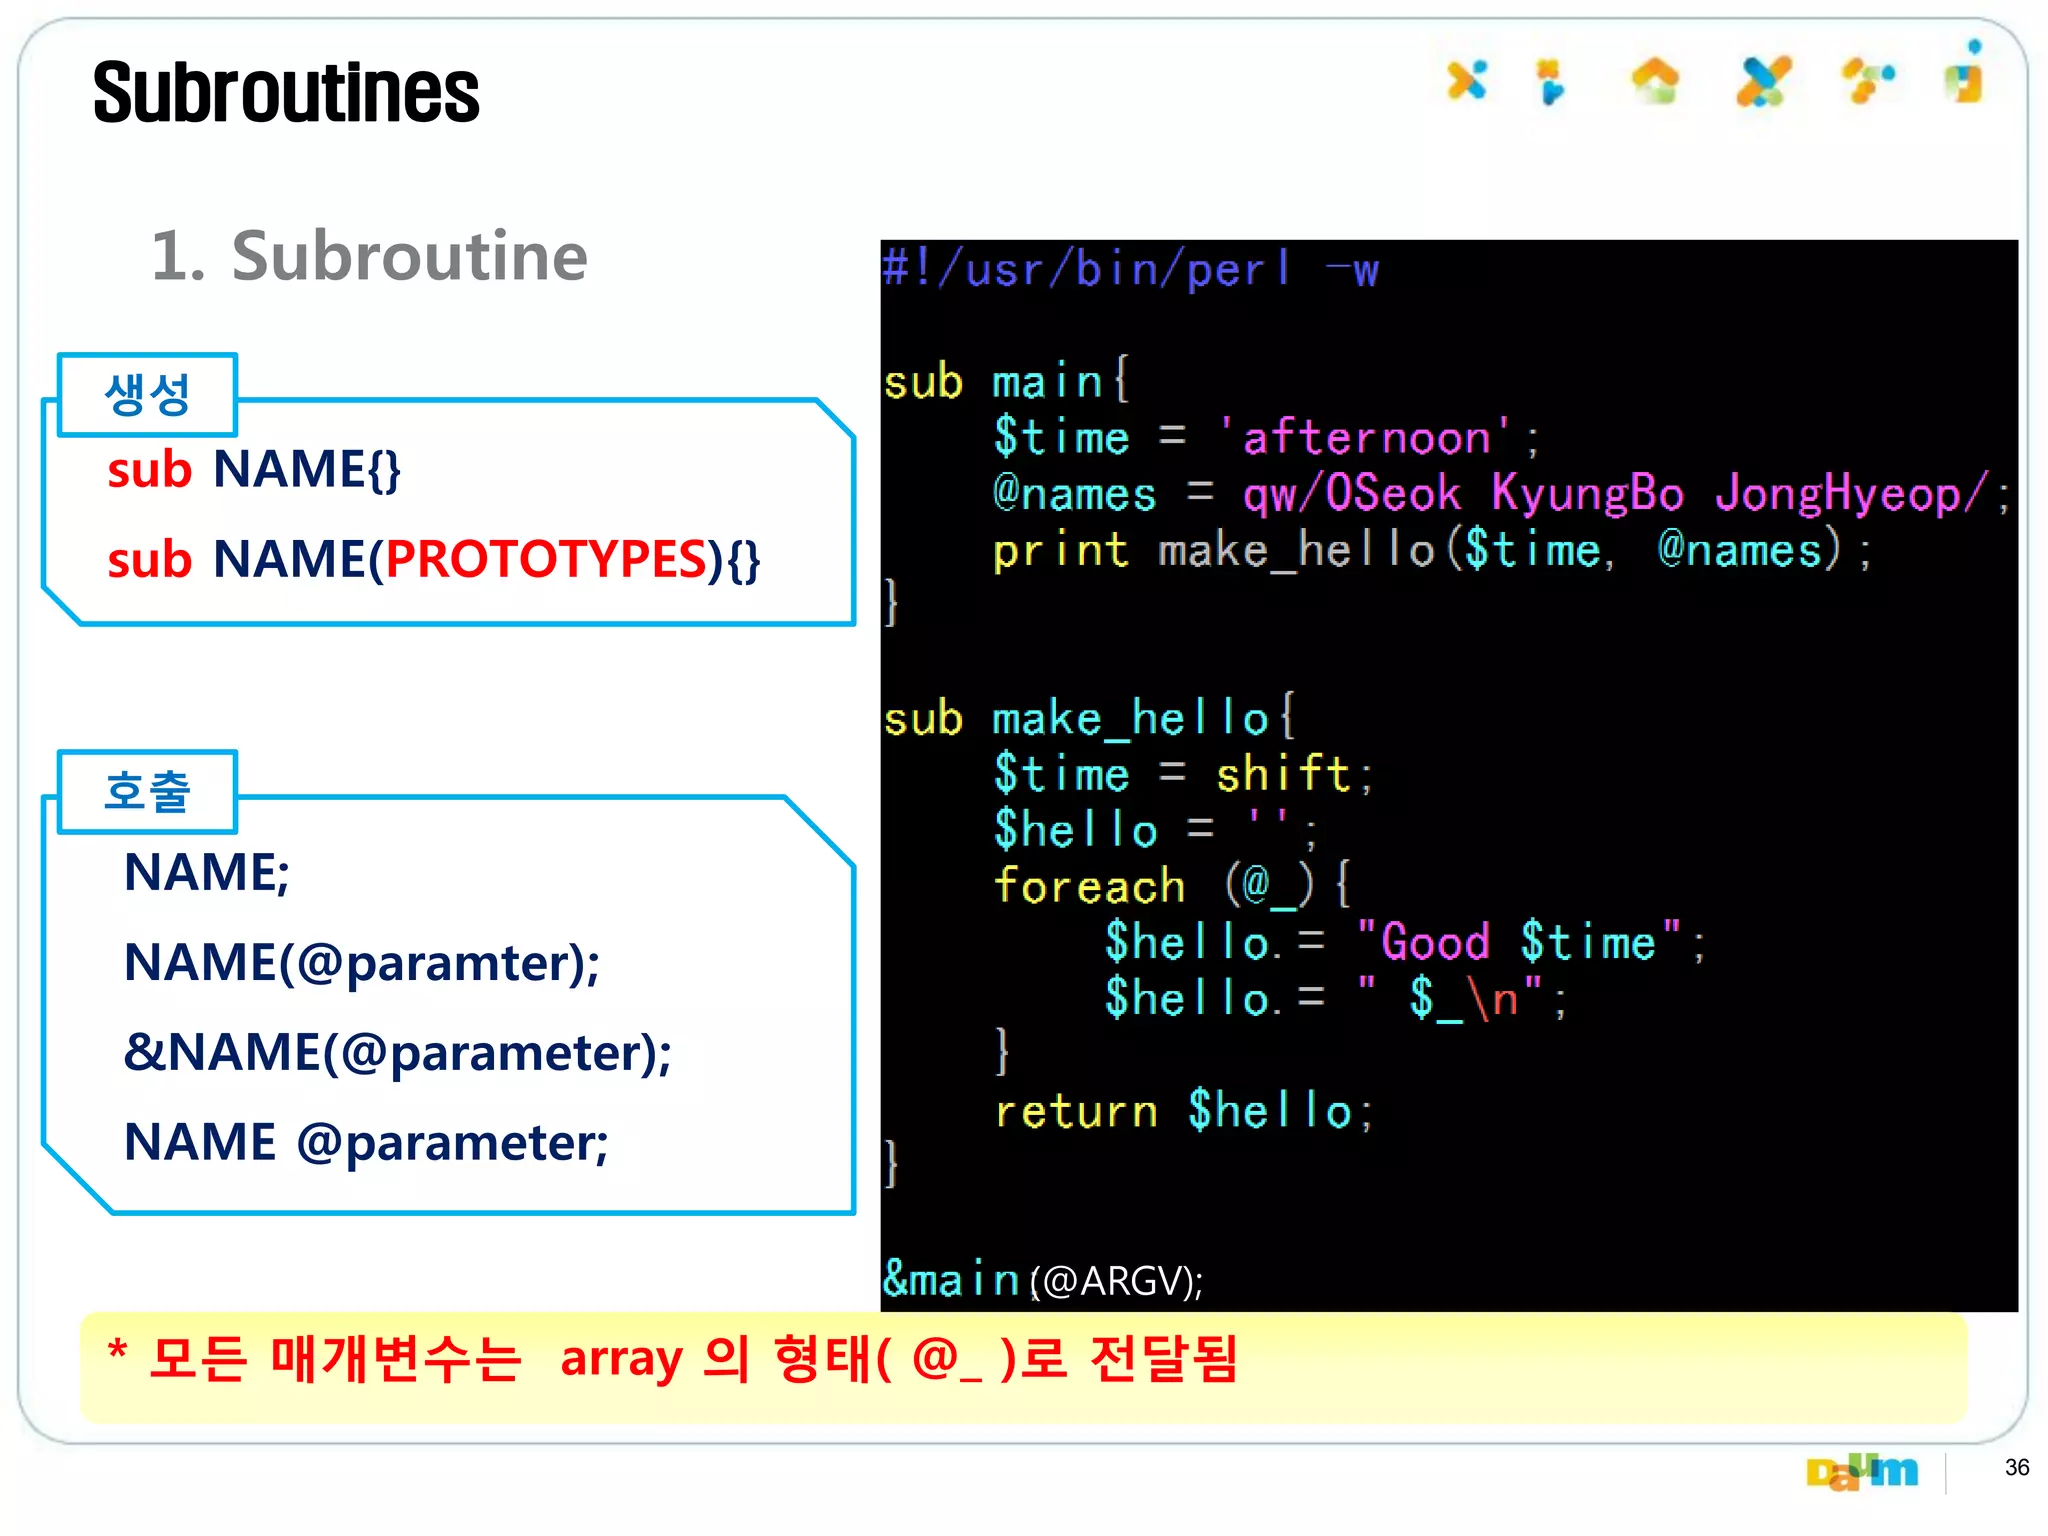Click the 'NAME @parameter;' line

tap(366, 1144)
